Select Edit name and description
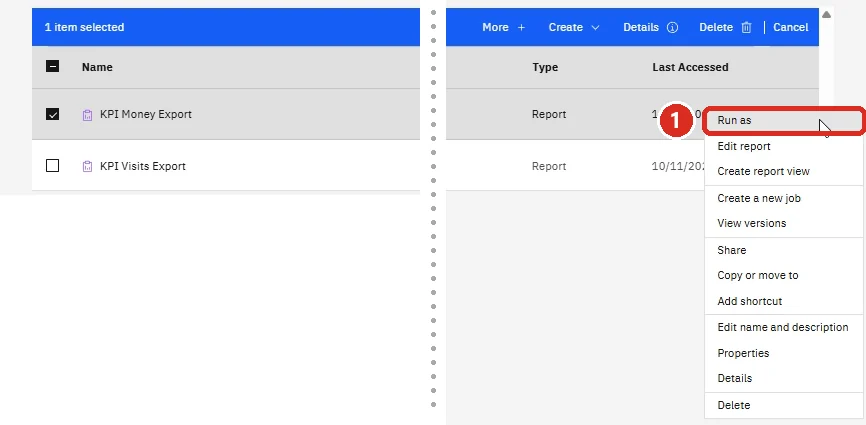 783,327
